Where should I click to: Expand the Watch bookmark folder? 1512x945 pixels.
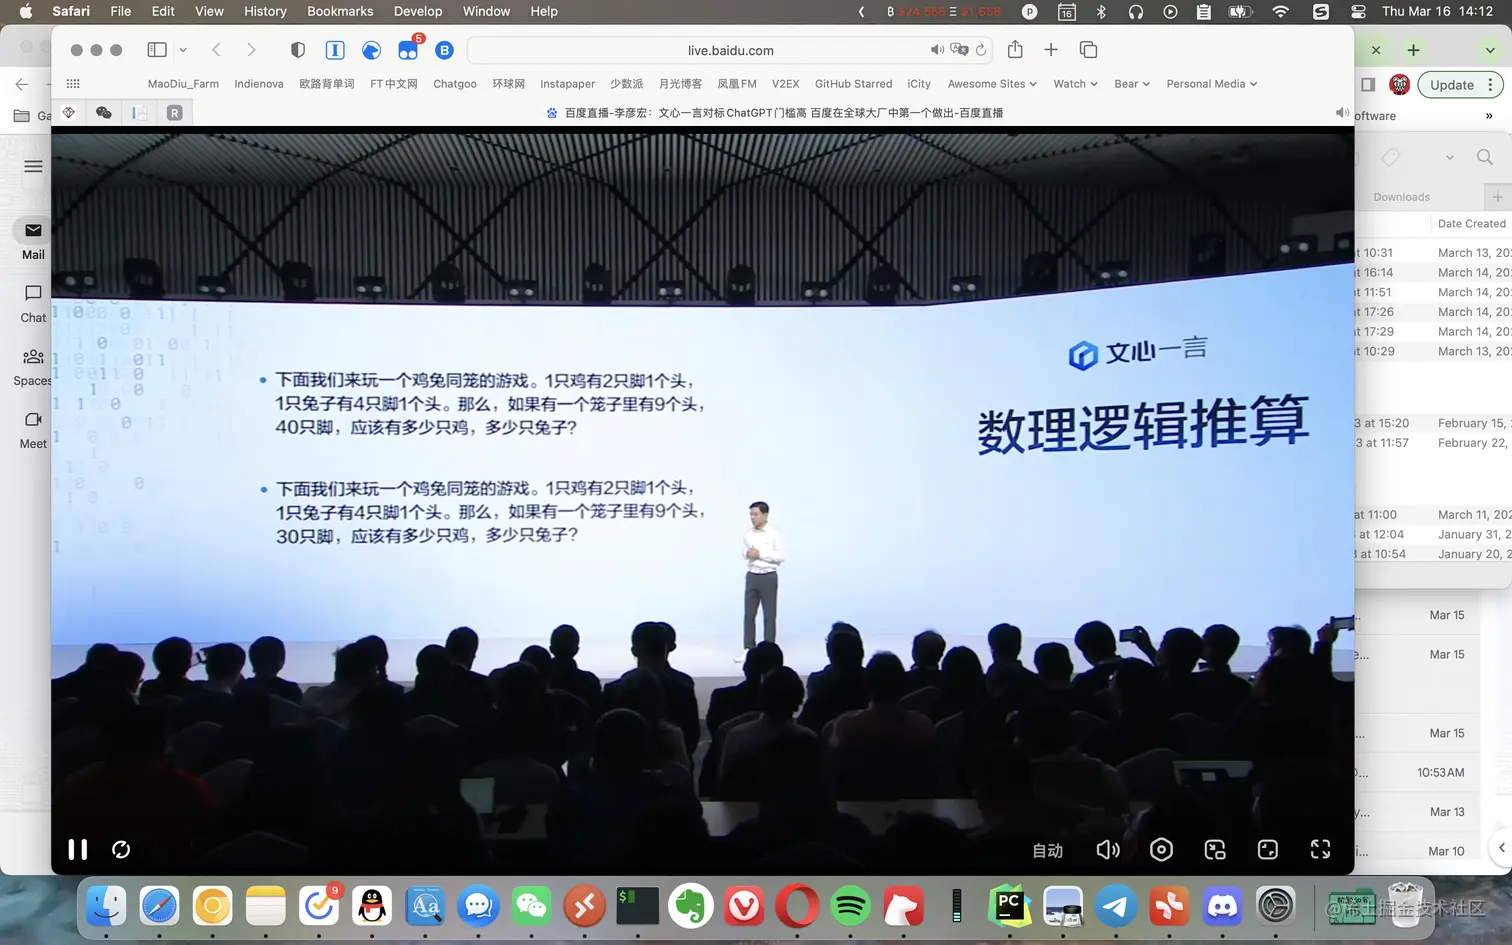click(1075, 84)
